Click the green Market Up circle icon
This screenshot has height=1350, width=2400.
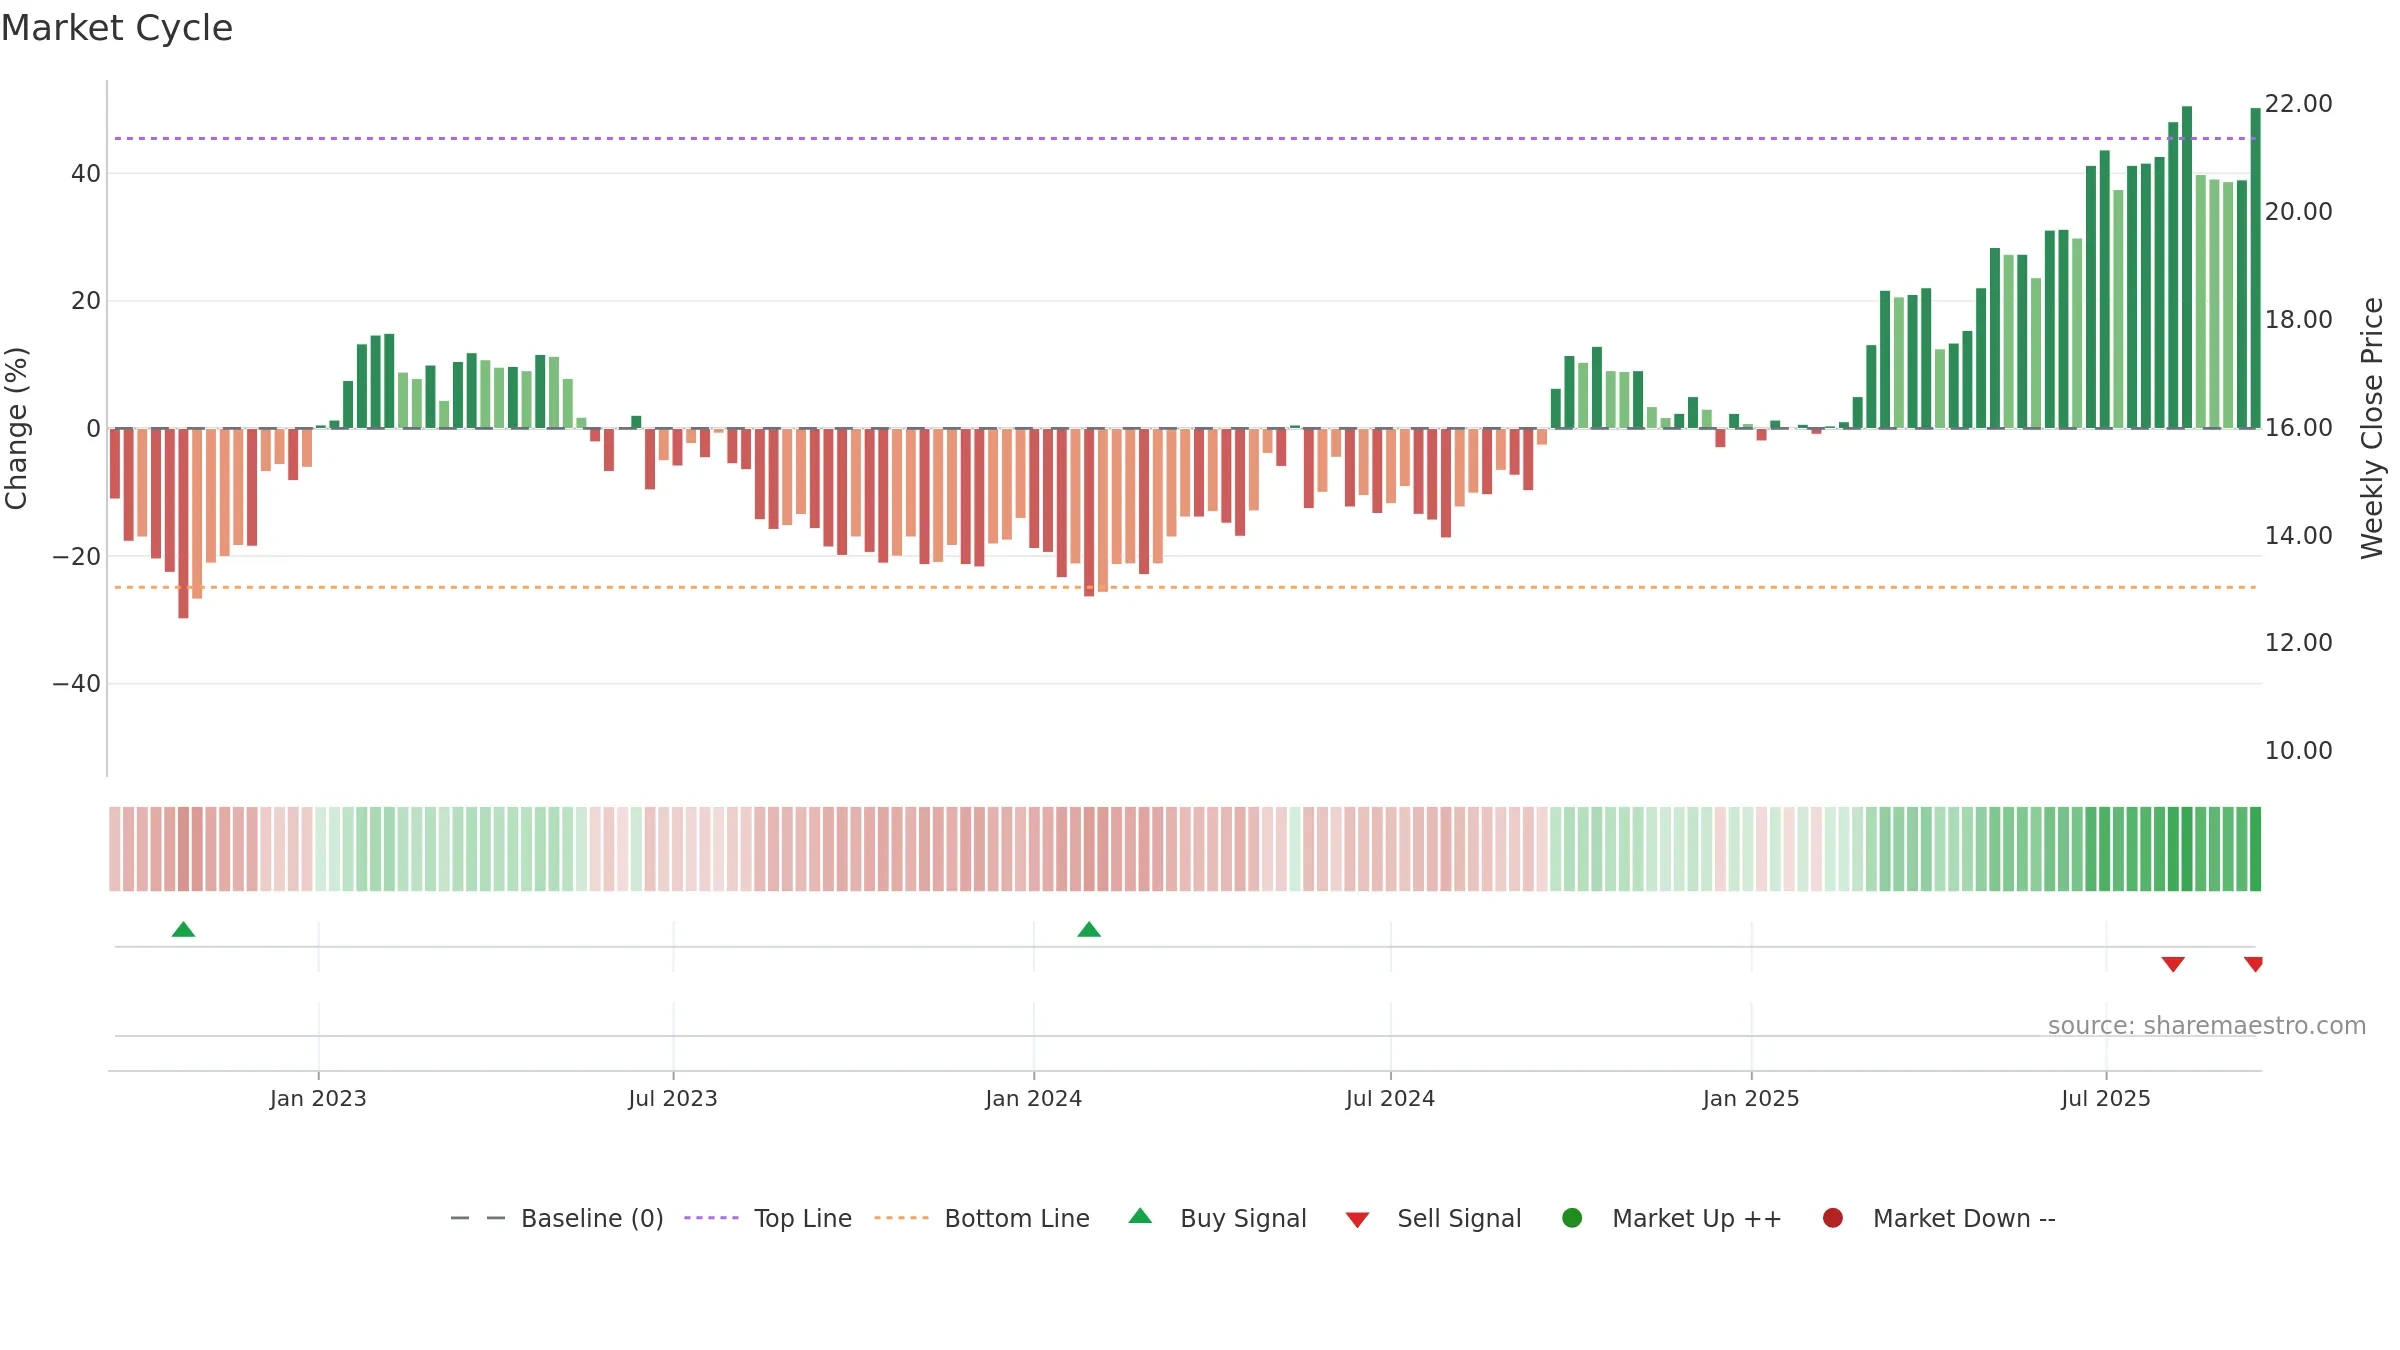(1572, 1218)
